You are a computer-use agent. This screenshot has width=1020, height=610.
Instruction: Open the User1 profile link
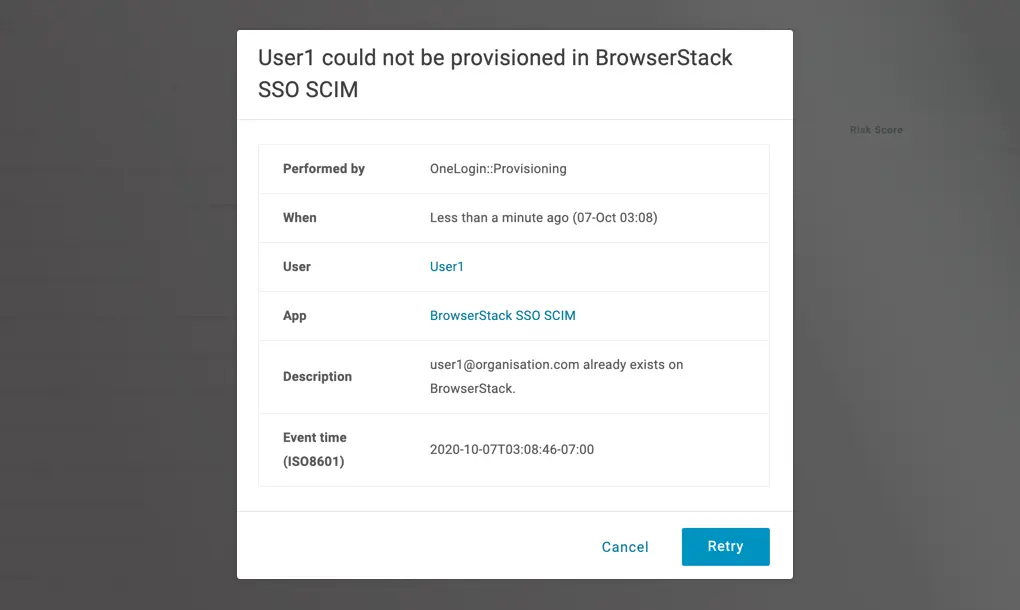point(447,267)
